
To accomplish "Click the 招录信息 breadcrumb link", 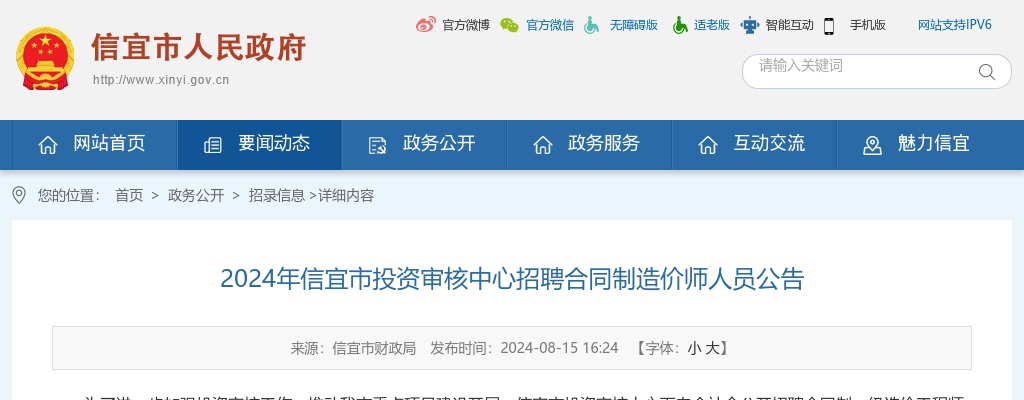I will tap(276, 195).
